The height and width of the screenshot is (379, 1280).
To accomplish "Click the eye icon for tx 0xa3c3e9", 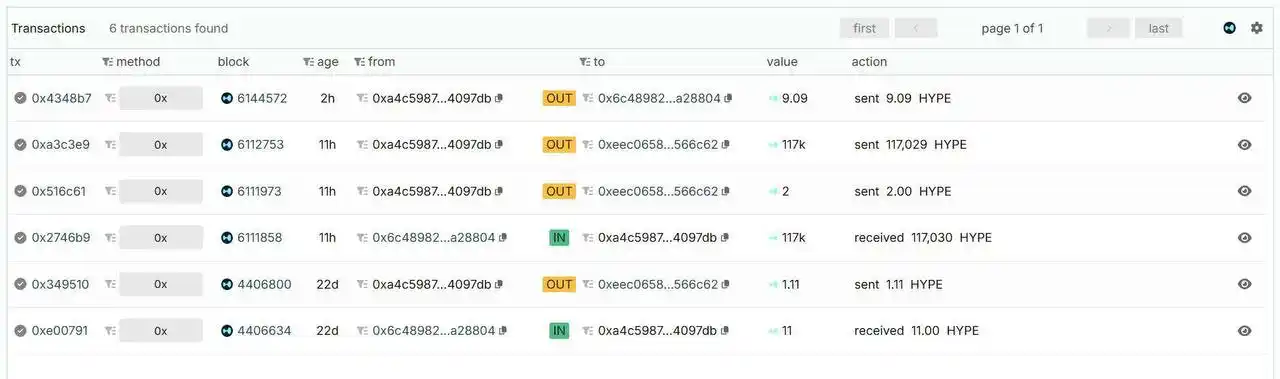I will click(1245, 145).
